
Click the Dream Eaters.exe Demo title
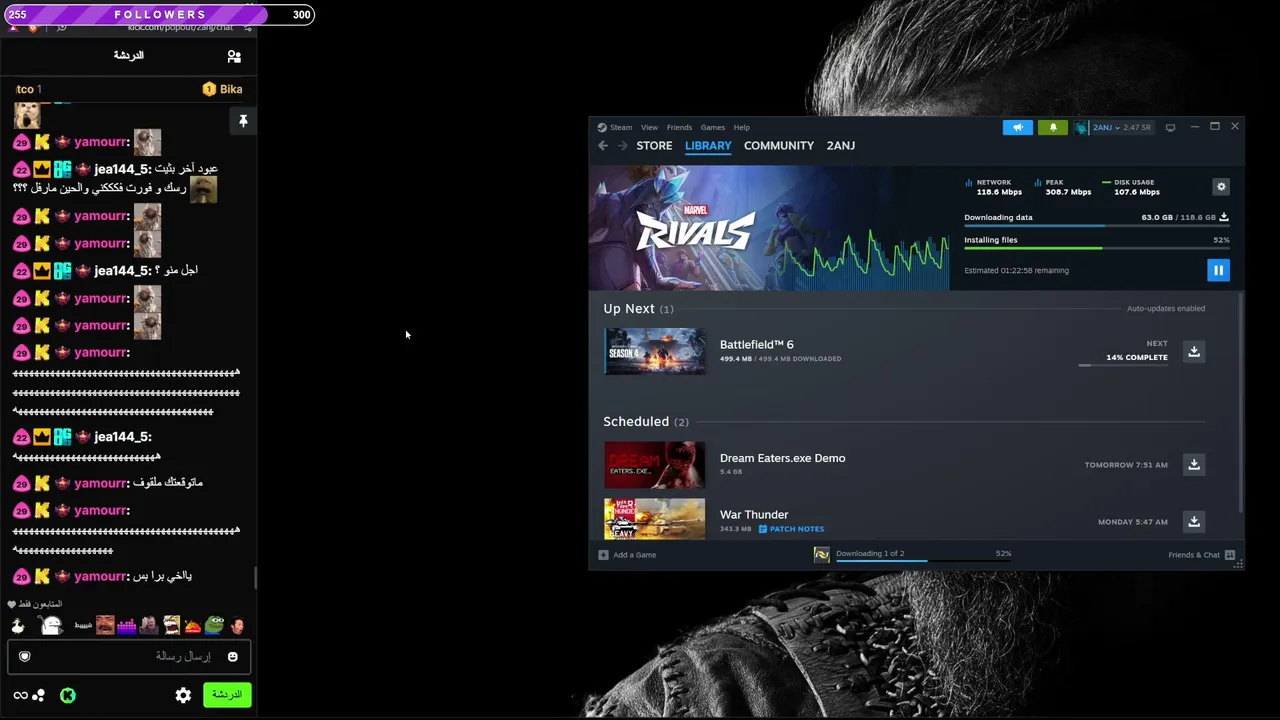[x=783, y=458]
